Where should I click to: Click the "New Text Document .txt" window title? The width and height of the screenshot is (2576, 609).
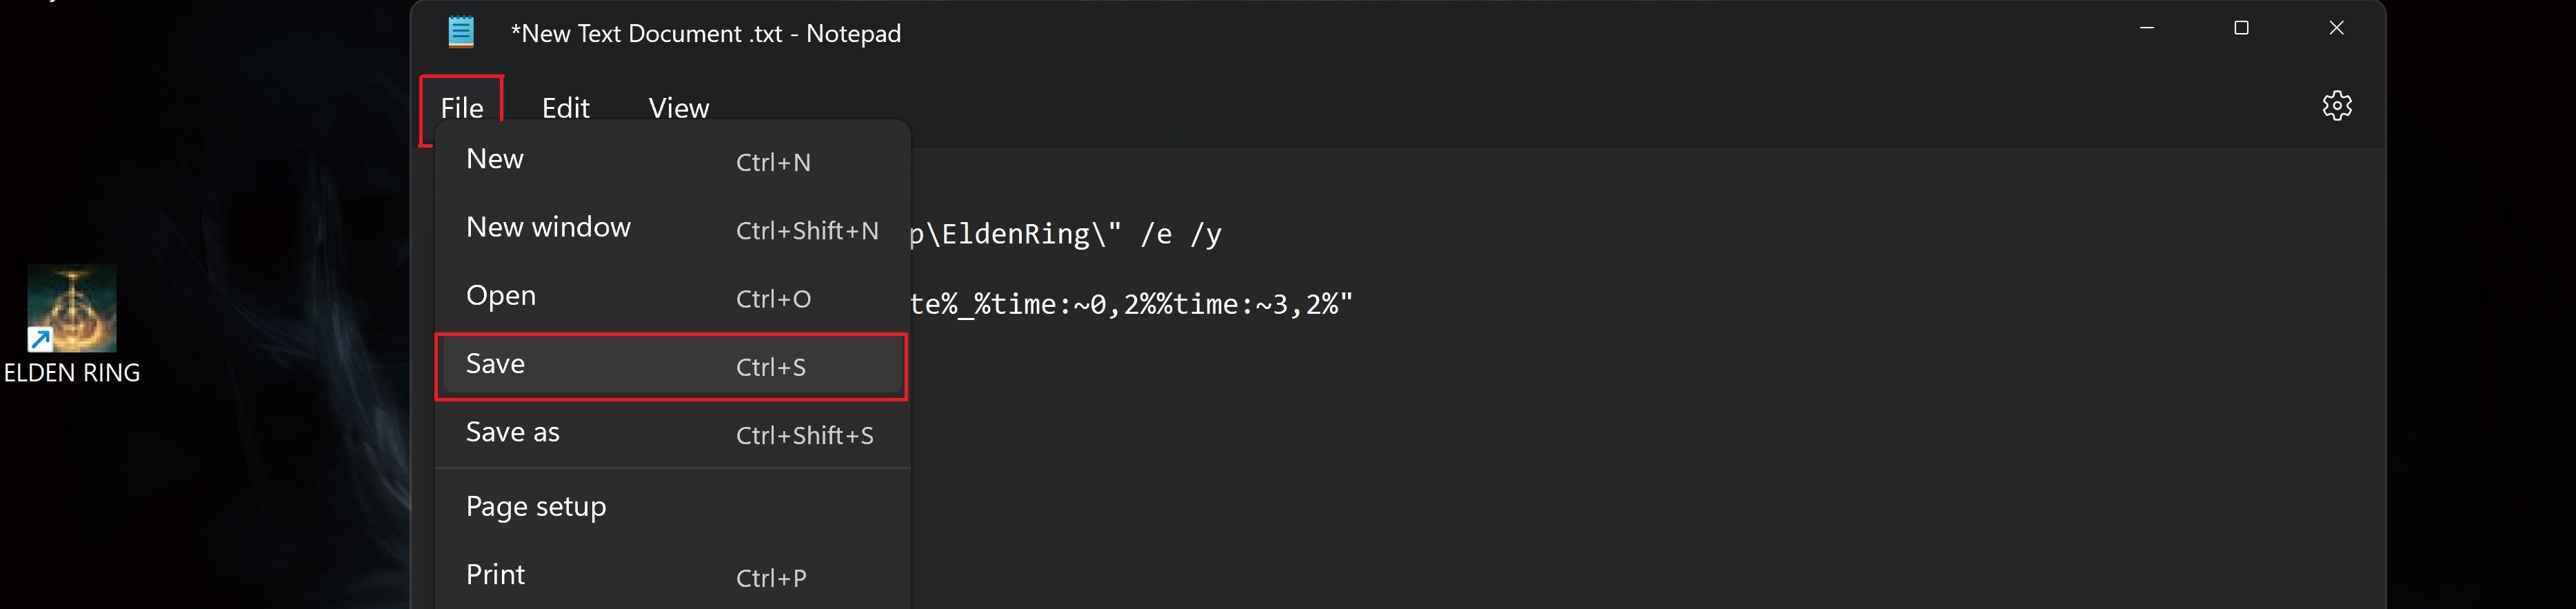tap(705, 34)
